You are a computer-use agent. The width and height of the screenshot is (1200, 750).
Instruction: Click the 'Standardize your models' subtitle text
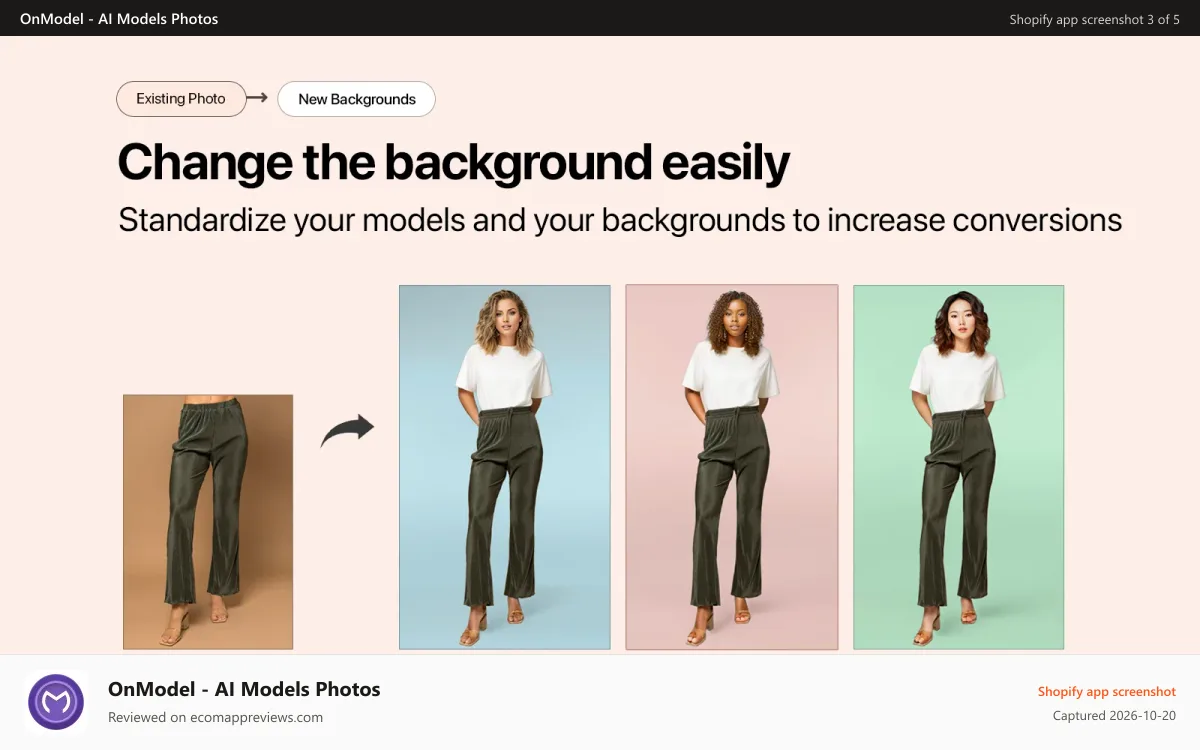620,220
